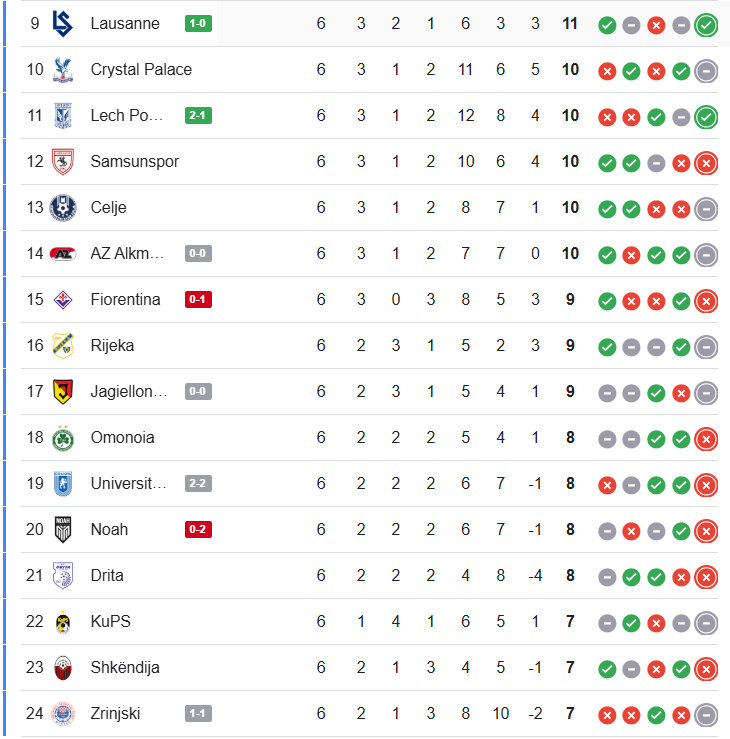Click the Fiorentina club crest
Viewport: 730px width, 739px height.
click(x=63, y=299)
